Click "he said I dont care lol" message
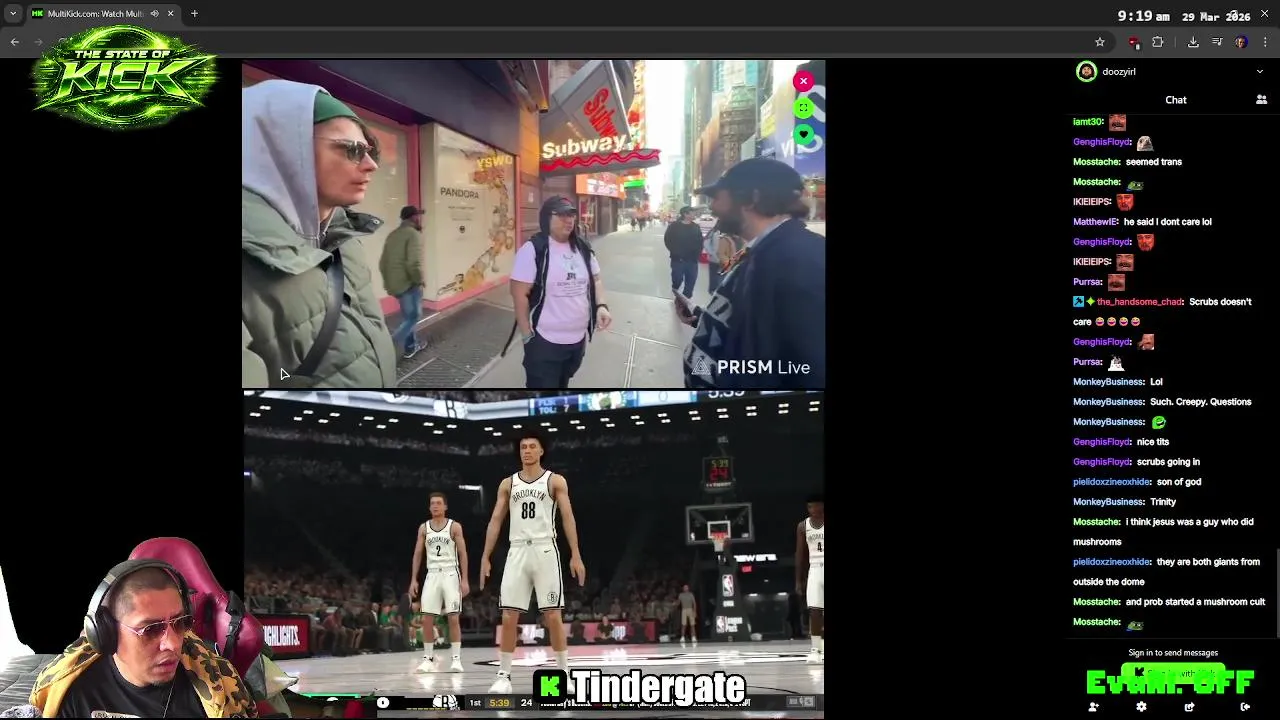The width and height of the screenshot is (1280, 720). pyautogui.click(x=1167, y=222)
